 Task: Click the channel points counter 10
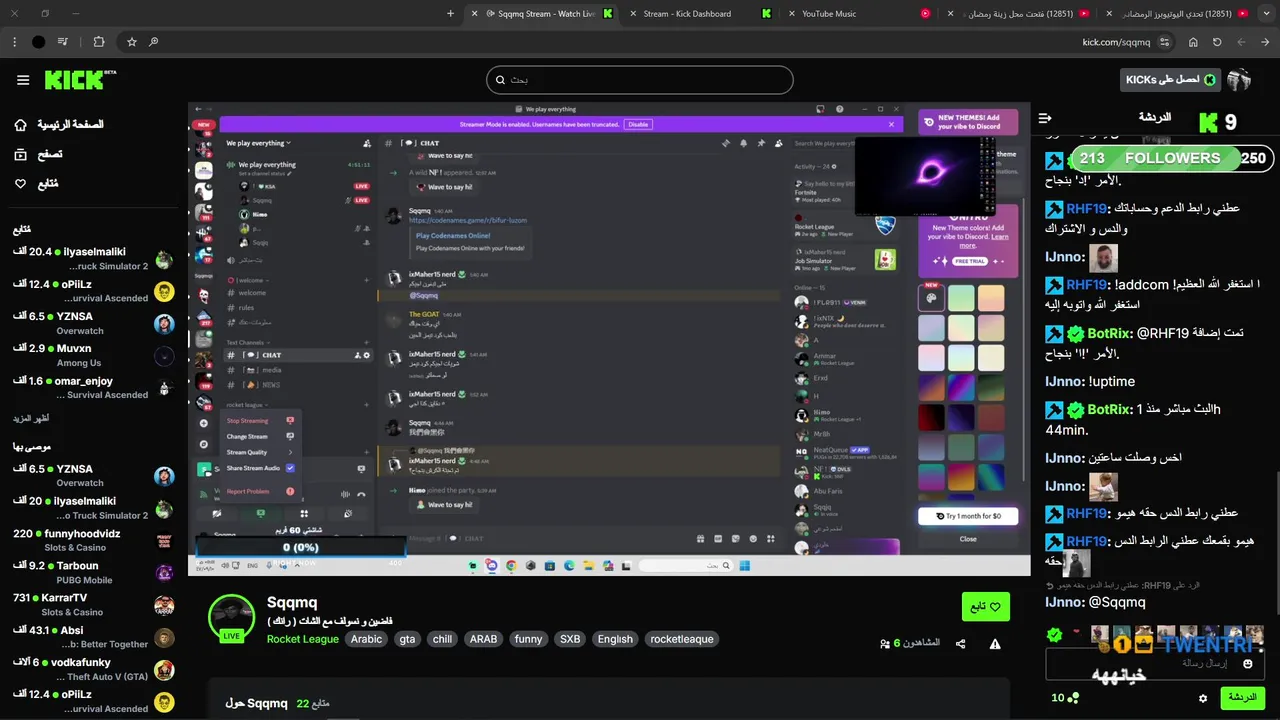click(x=1065, y=697)
